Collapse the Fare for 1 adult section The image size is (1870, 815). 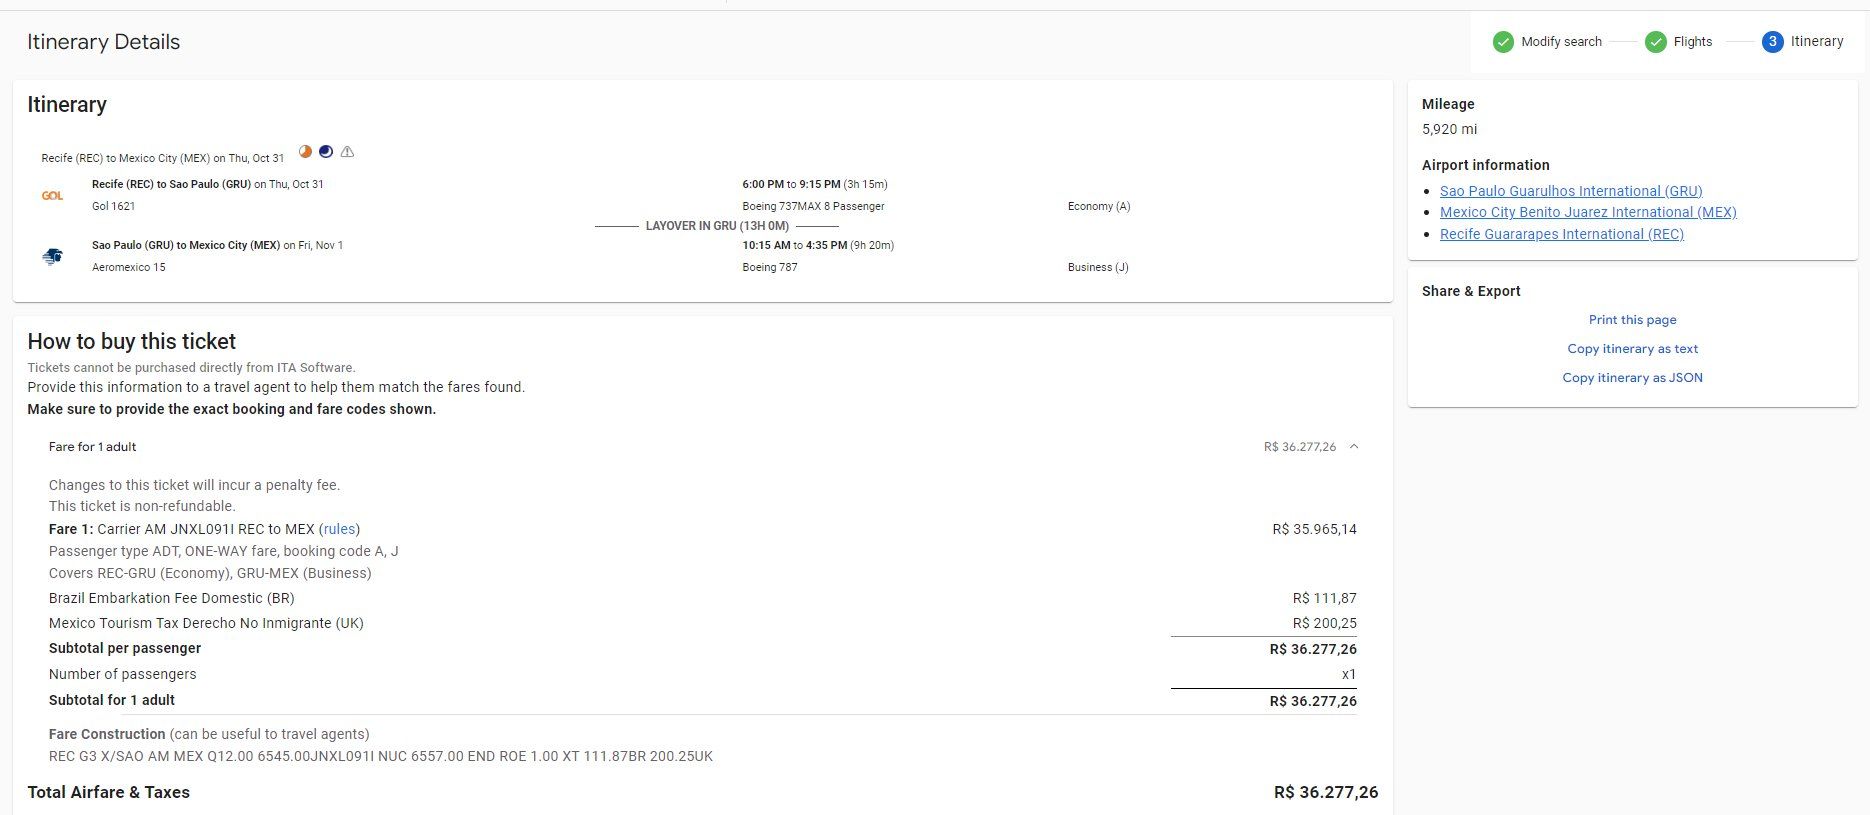[x=1353, y=447]
